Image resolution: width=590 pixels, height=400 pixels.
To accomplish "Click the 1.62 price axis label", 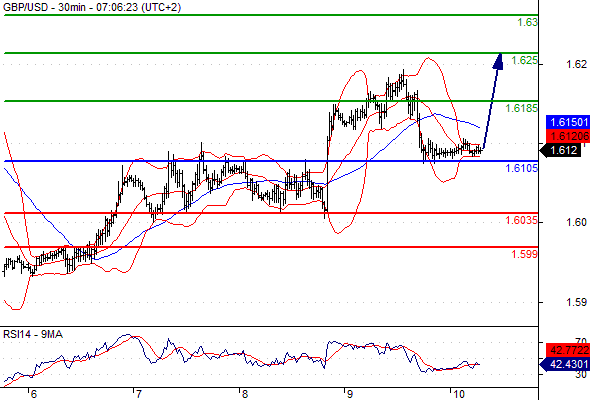I will click(576, 64).
